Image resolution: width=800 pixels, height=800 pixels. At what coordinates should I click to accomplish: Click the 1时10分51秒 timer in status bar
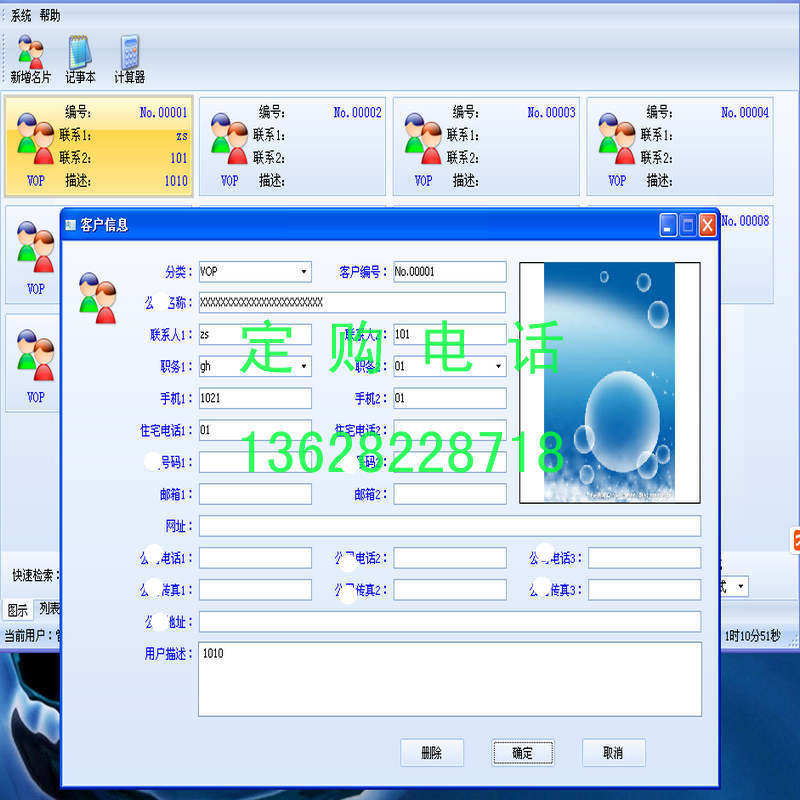[752, 636]
